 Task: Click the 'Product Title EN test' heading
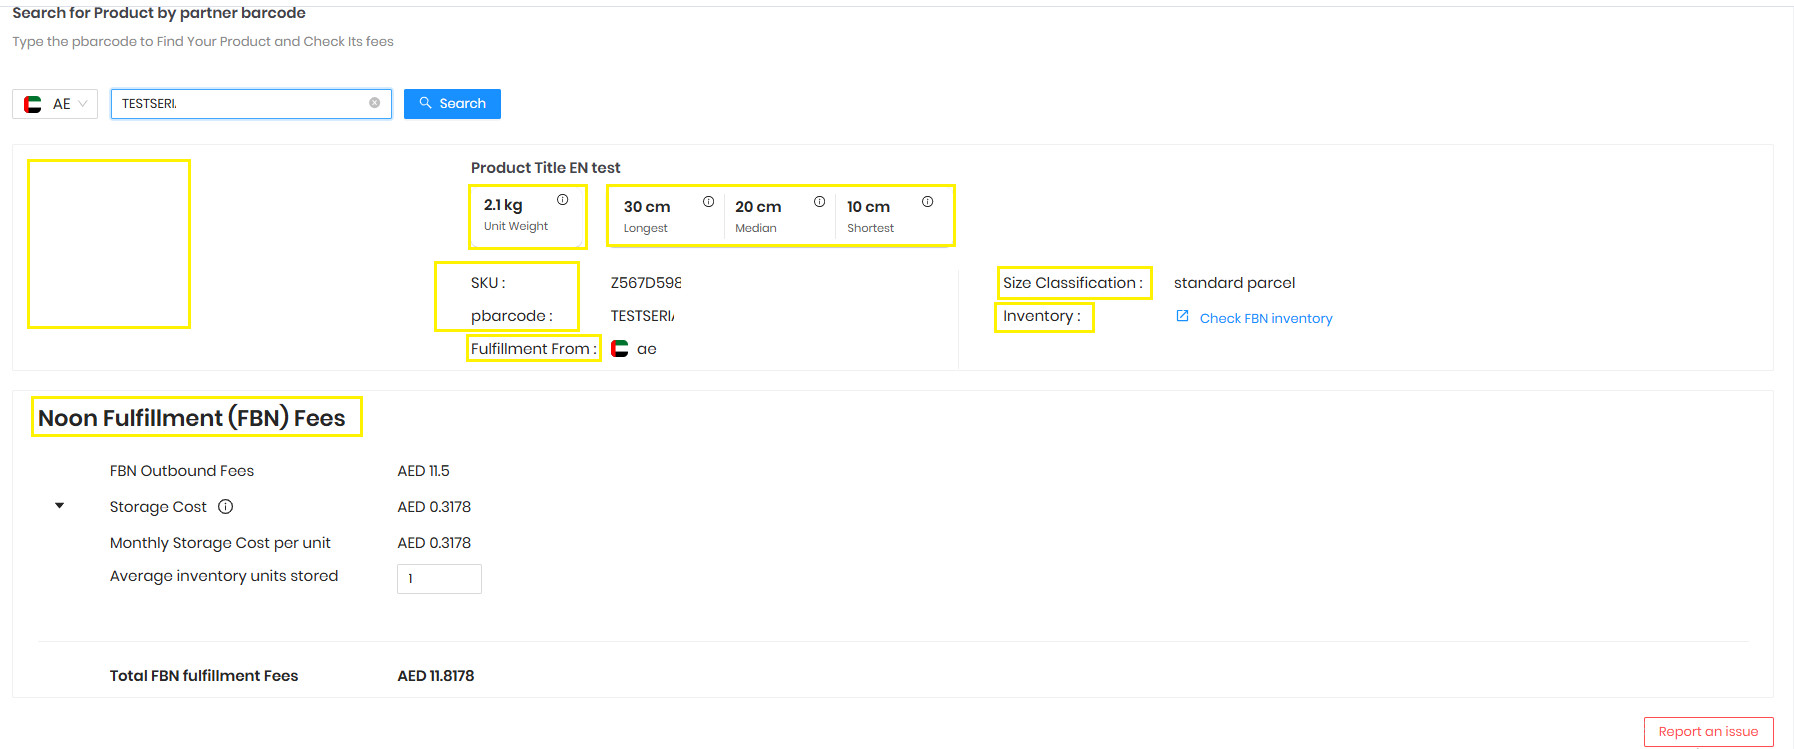pos(546,168)
